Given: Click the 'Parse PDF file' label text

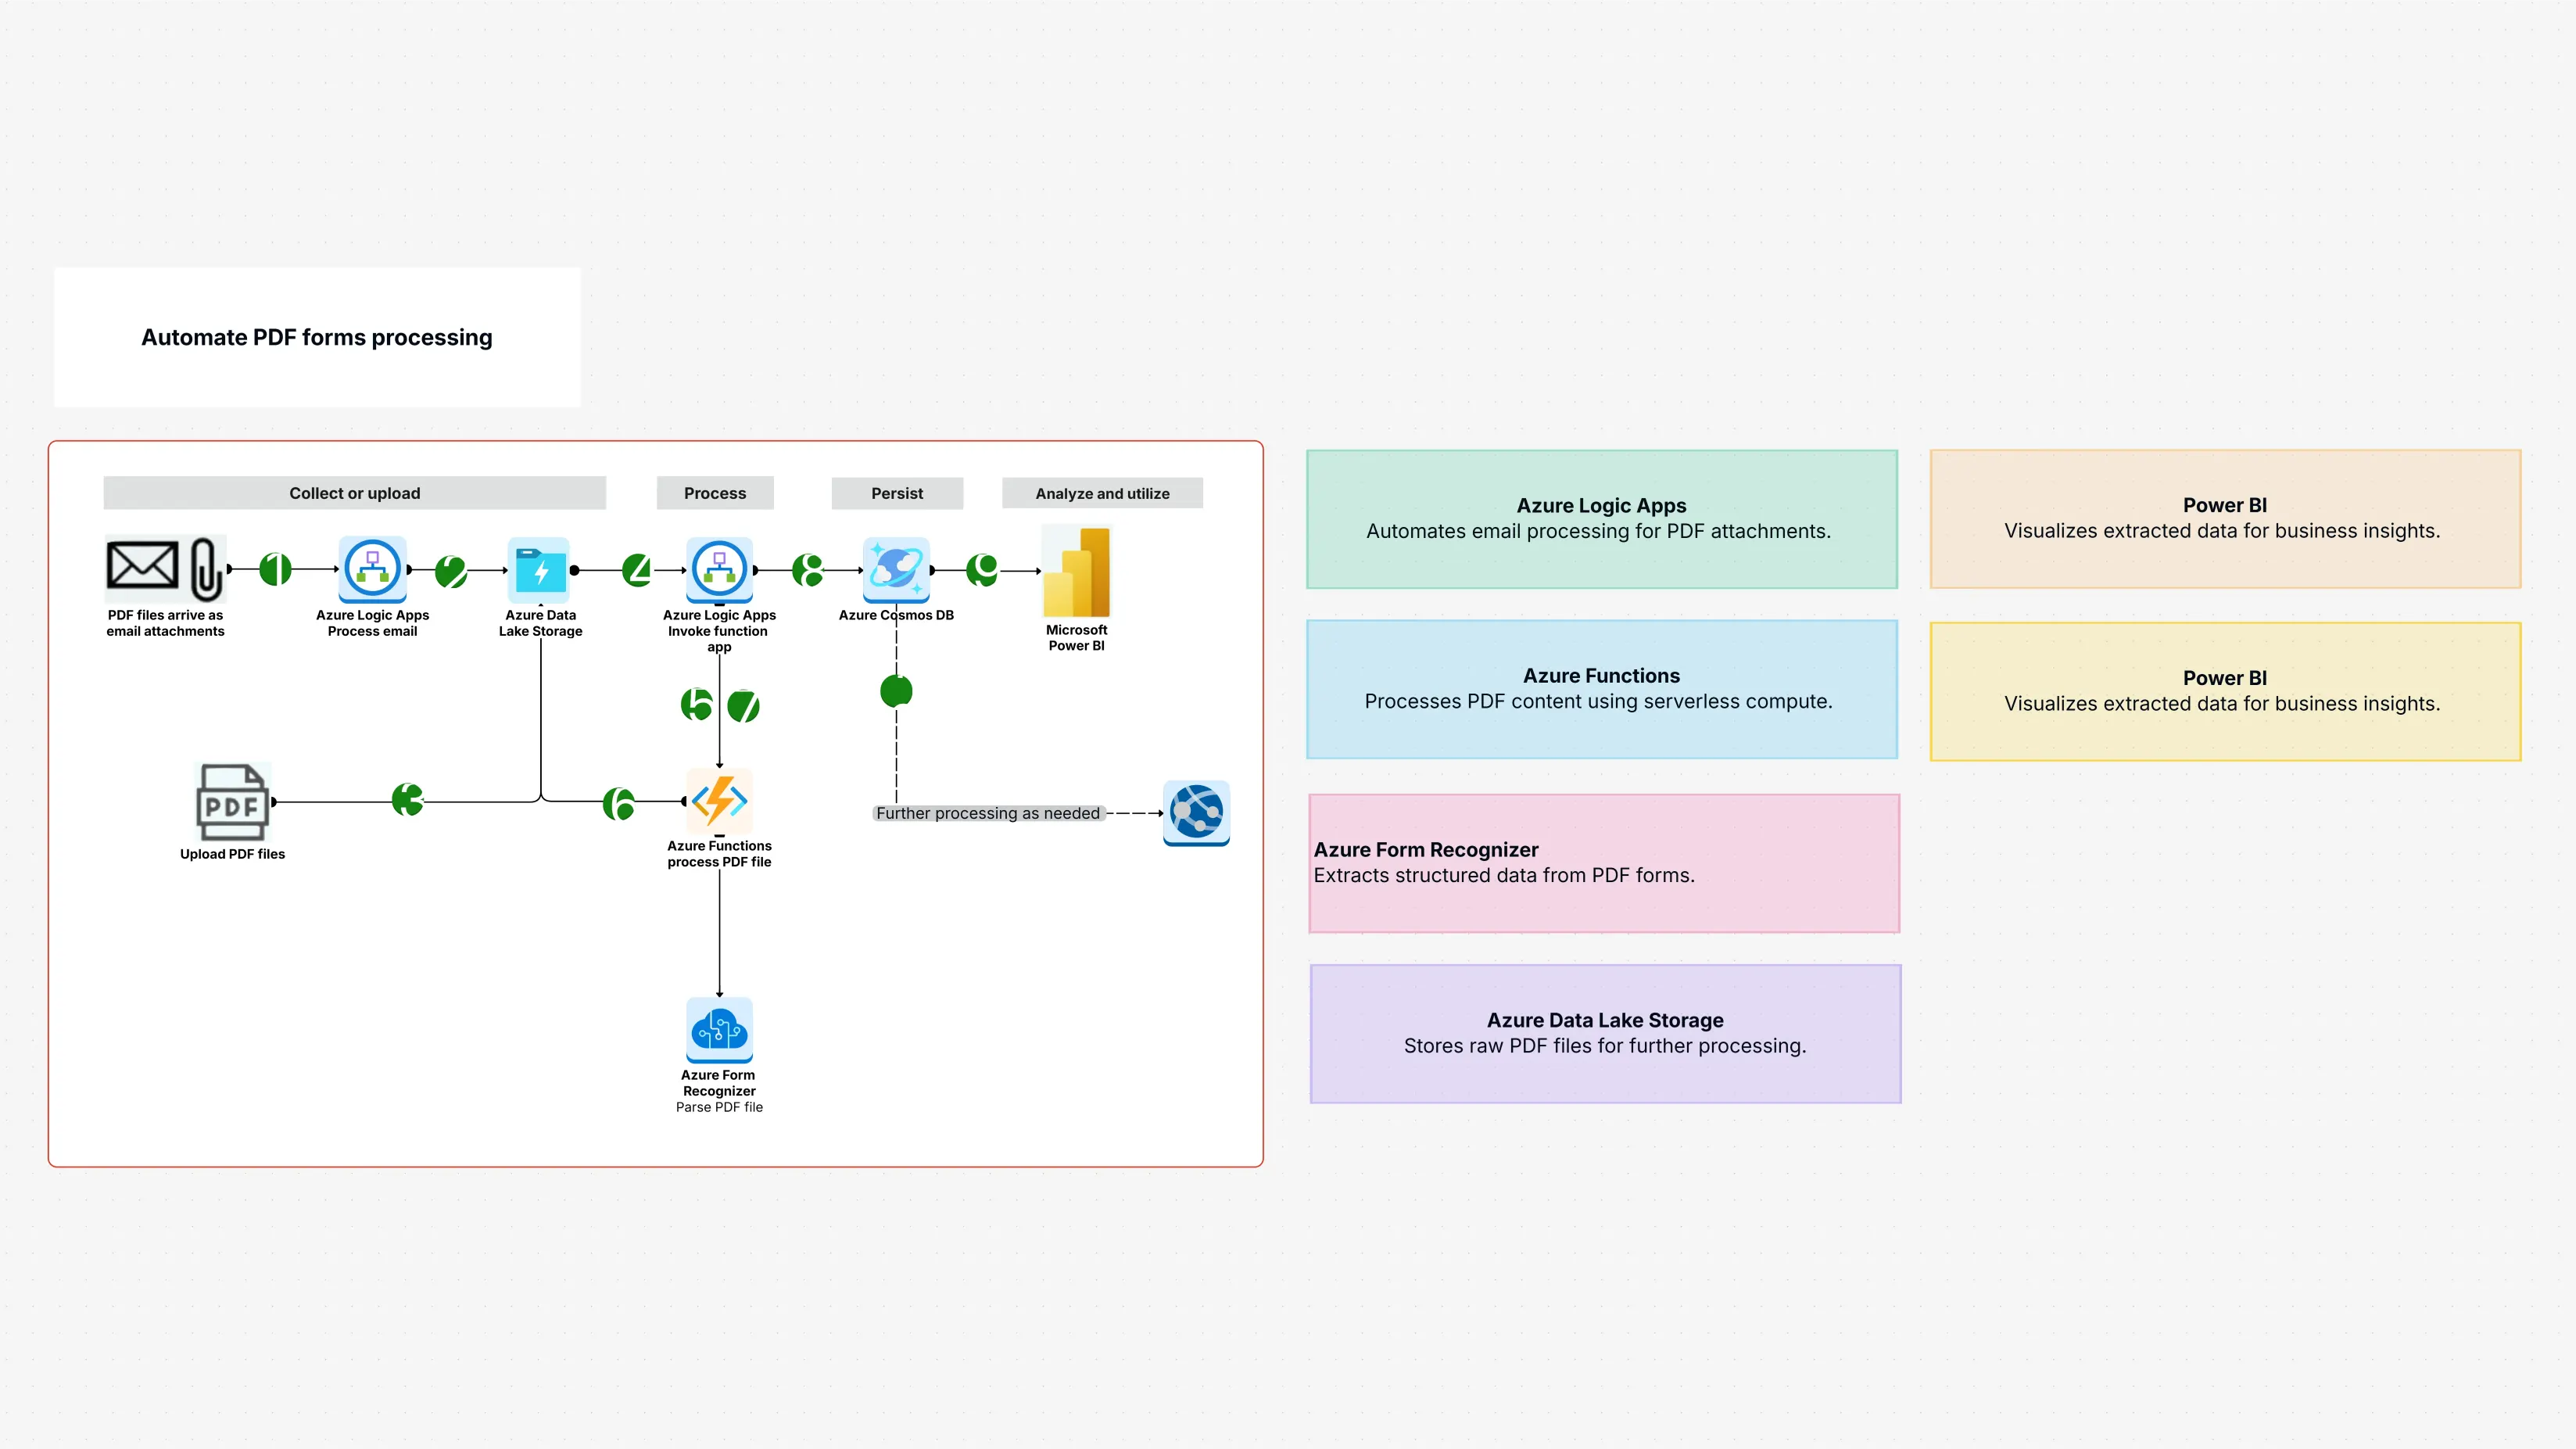Looking at the screenshot, I should point(719,1107).
